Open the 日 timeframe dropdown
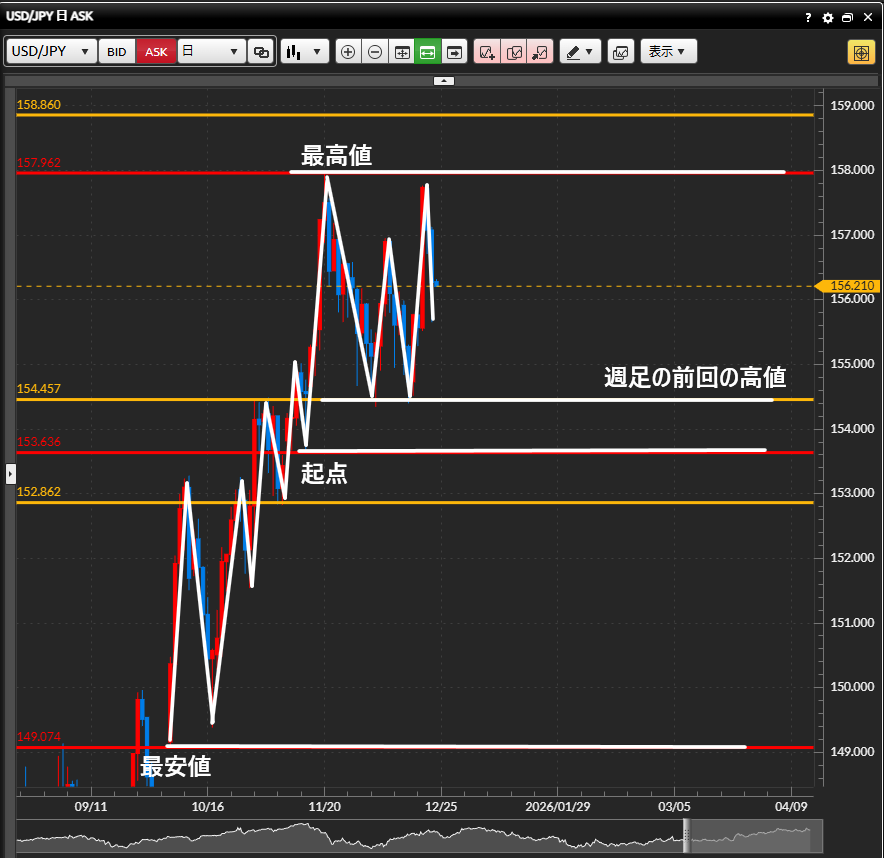Screen dimensions: 884x858 [211, 51]
